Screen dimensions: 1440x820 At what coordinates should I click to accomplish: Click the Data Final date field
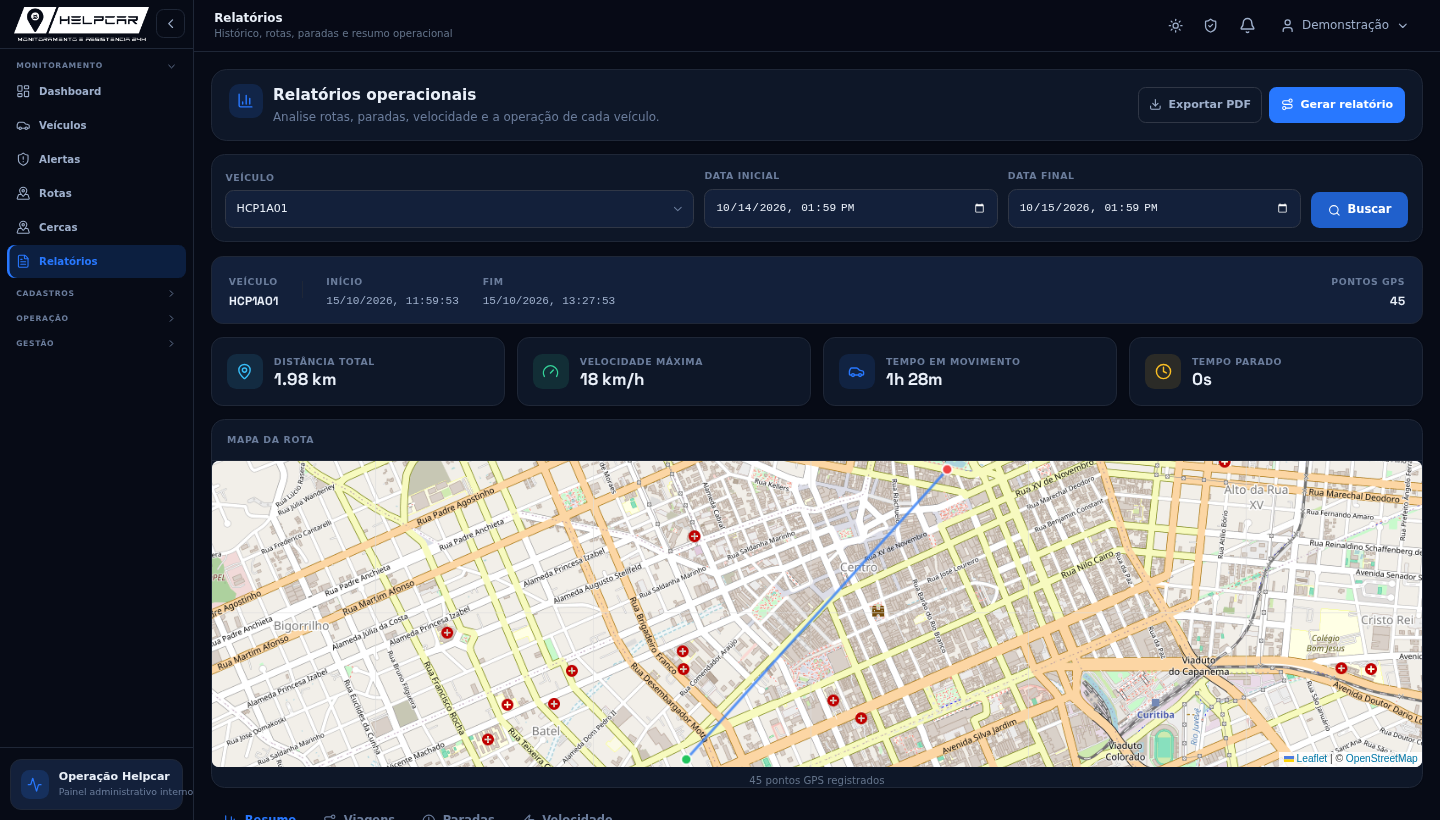(1154, 208)
